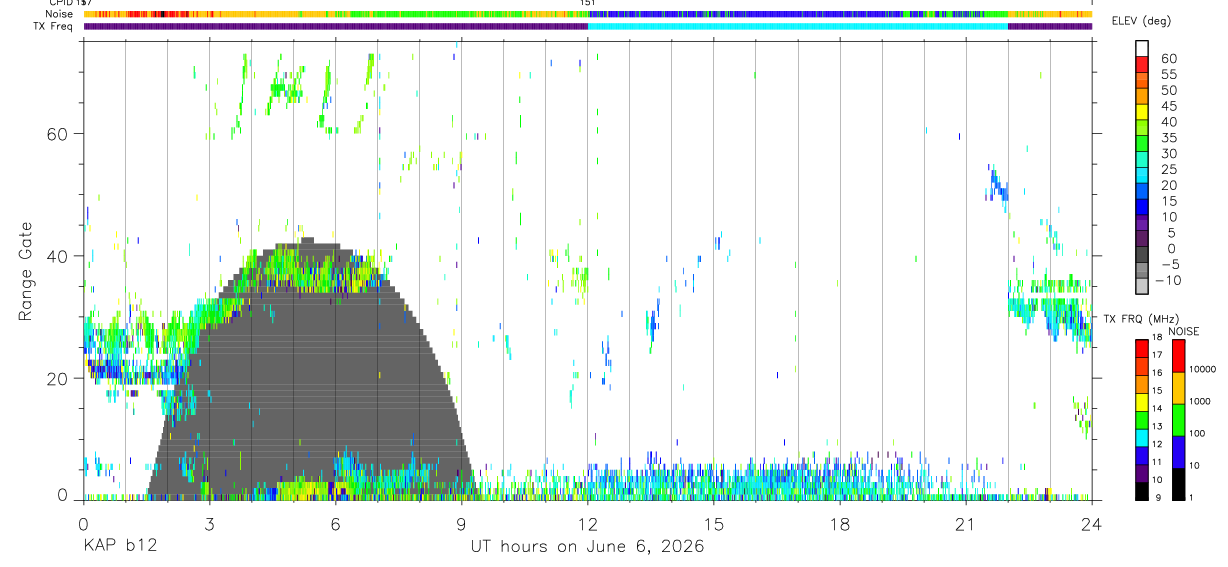Click the '100' tick on the NOISE colorbar

(1196, 433)
